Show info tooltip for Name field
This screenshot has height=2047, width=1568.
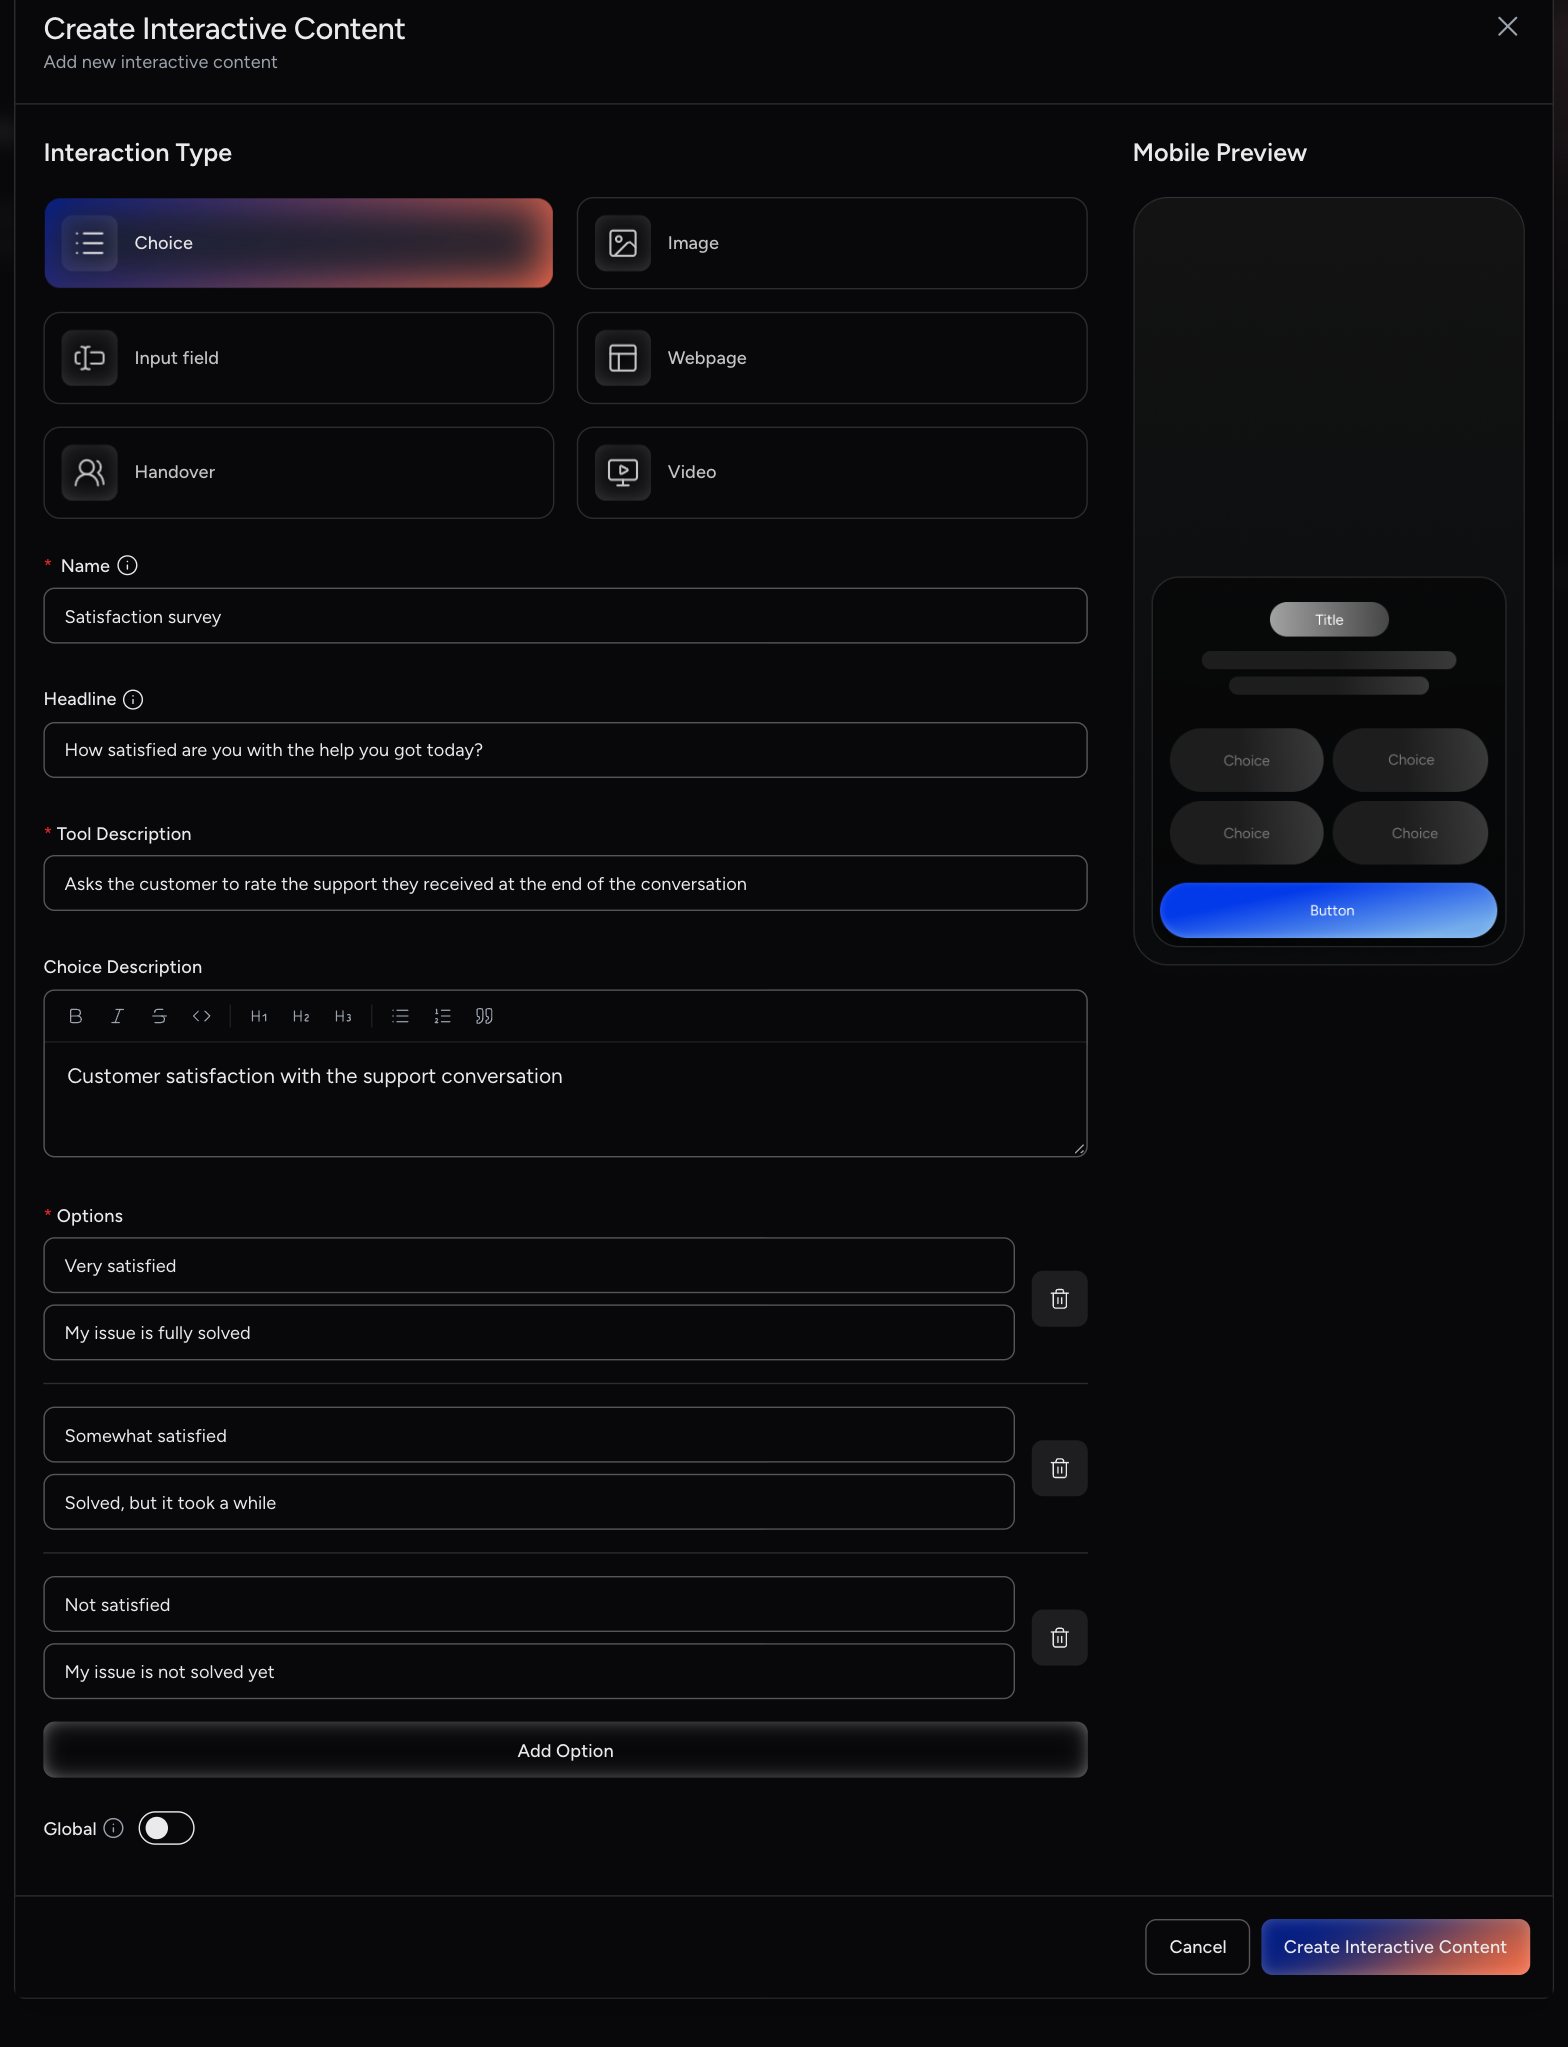point(127,566)
